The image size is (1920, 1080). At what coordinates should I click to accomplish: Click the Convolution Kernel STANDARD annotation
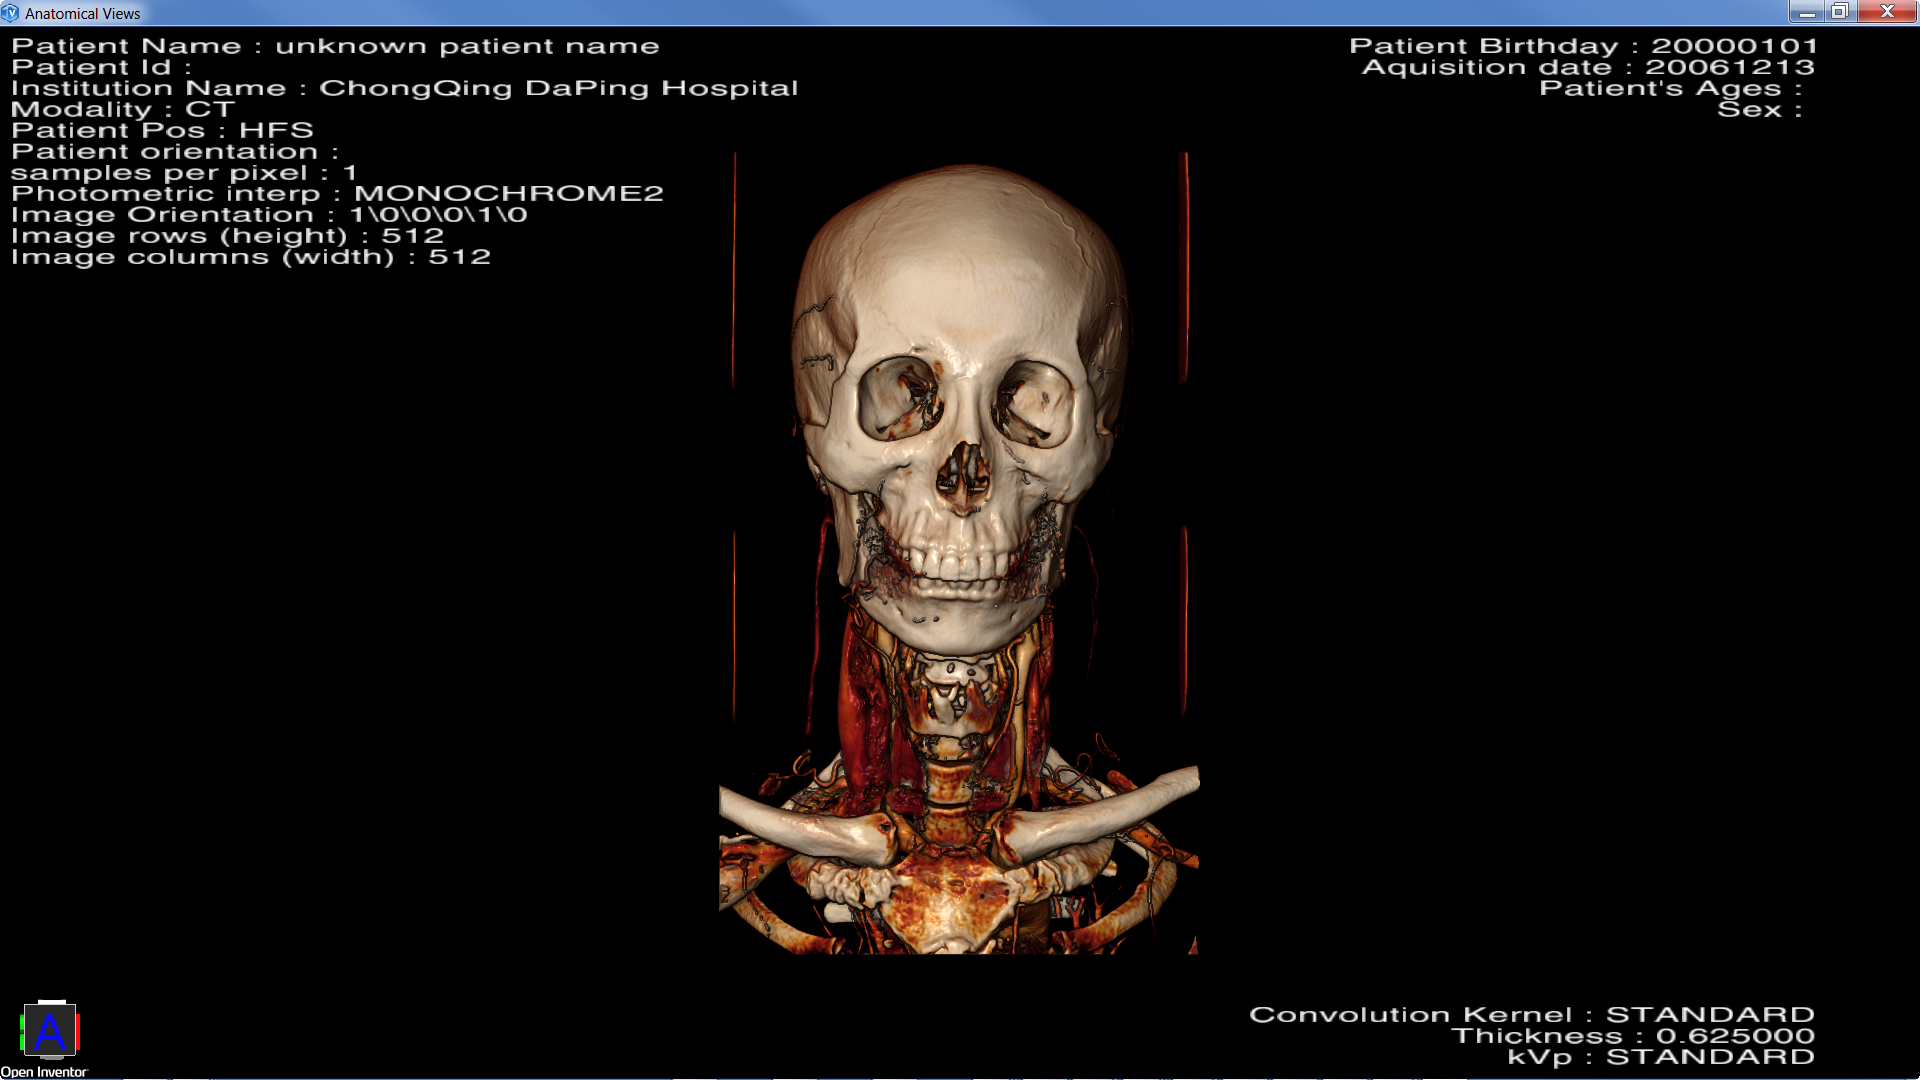[x=1531, y=1015]
